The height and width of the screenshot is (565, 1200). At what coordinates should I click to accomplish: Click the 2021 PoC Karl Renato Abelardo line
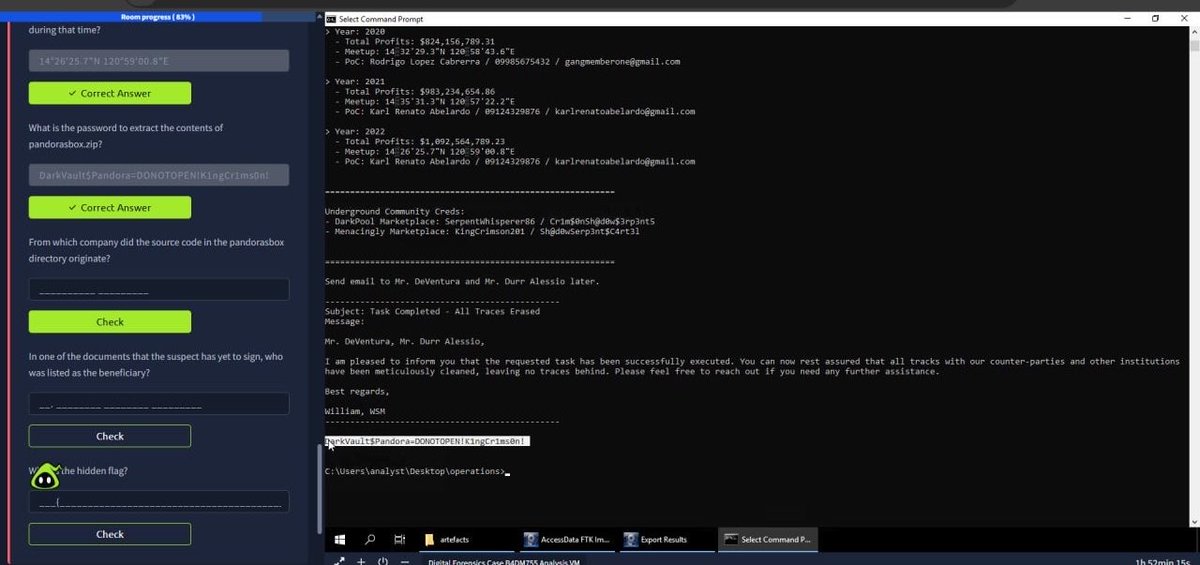[x=515, y=111]
